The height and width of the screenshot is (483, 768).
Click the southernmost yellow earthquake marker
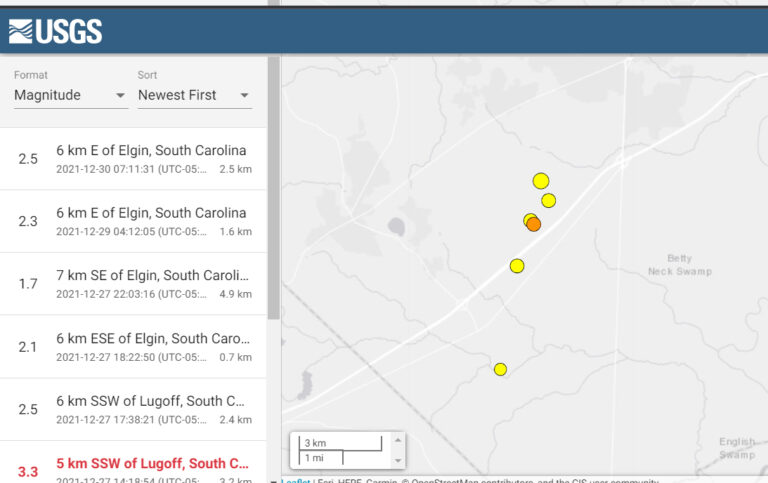point(500,369)
